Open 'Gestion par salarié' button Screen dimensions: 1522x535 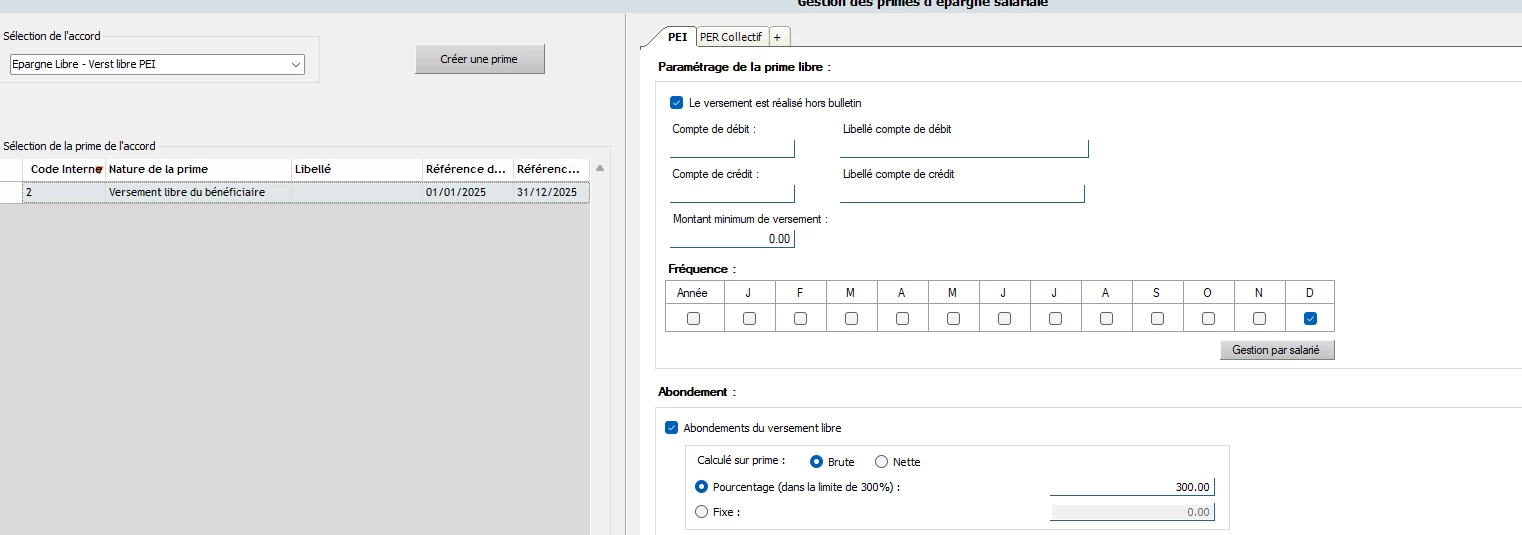pos(1276,350)
